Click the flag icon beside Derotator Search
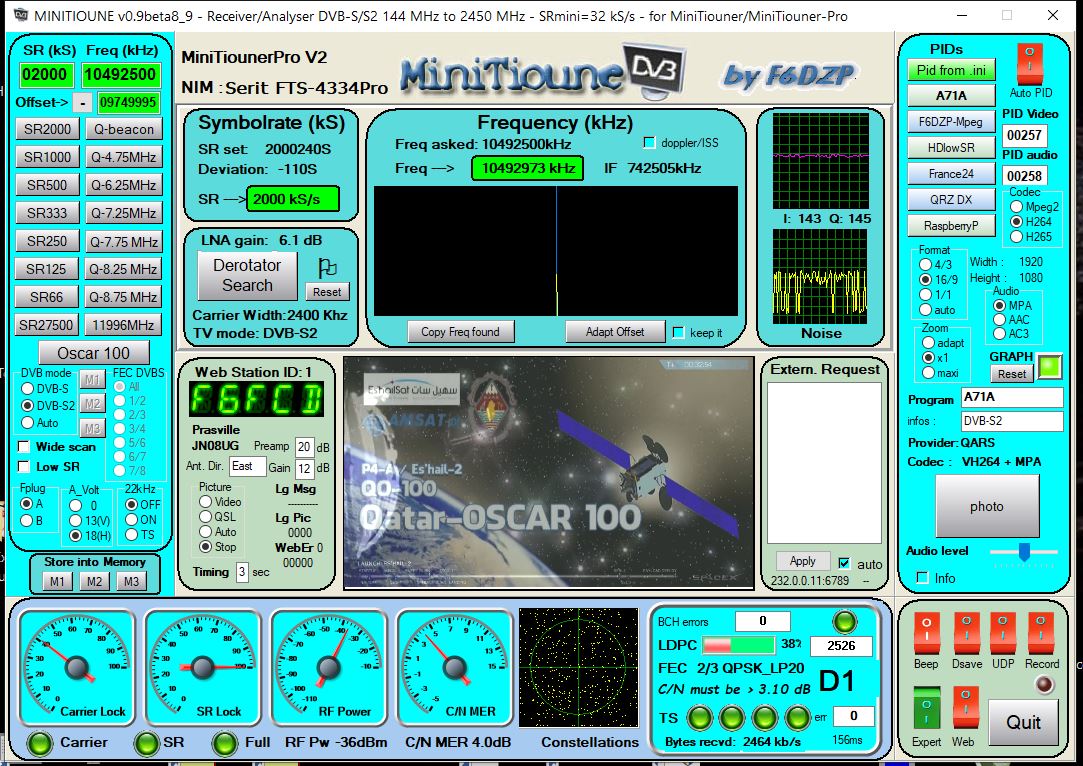The width and height of the screenshot is (1083, 766). tap(326, 267)
